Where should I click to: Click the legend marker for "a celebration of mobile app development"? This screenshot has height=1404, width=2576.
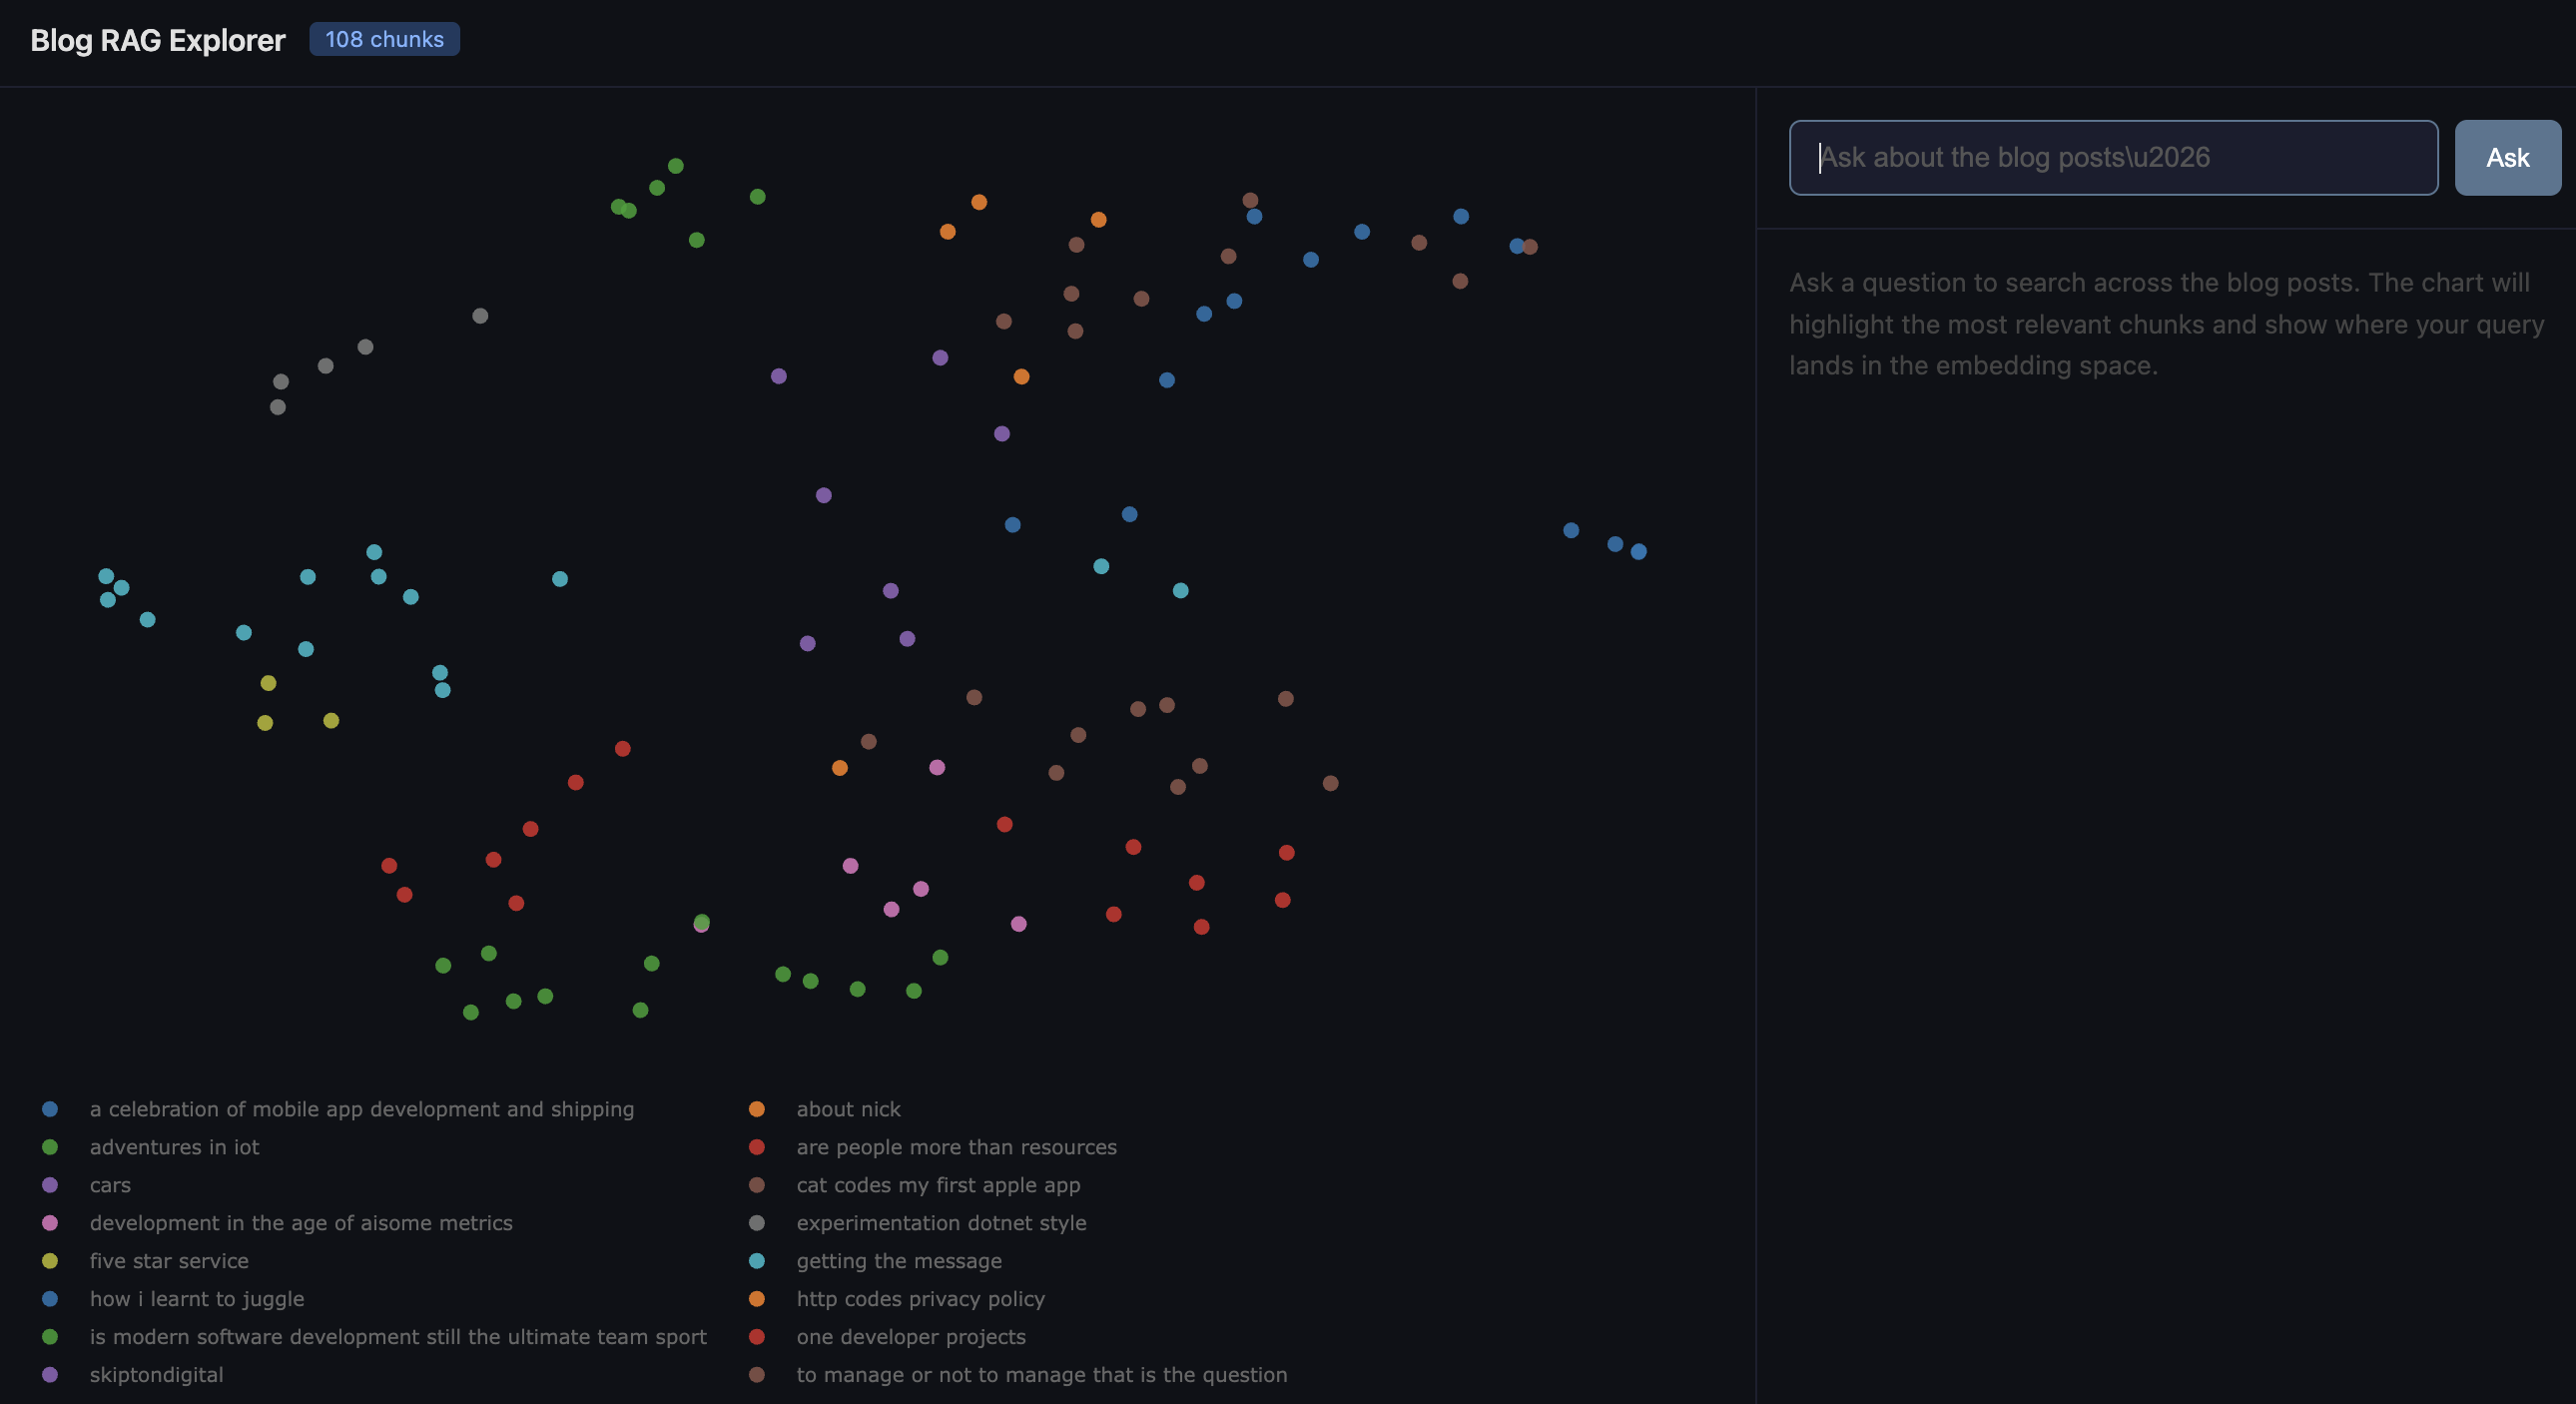(49, 1109)
